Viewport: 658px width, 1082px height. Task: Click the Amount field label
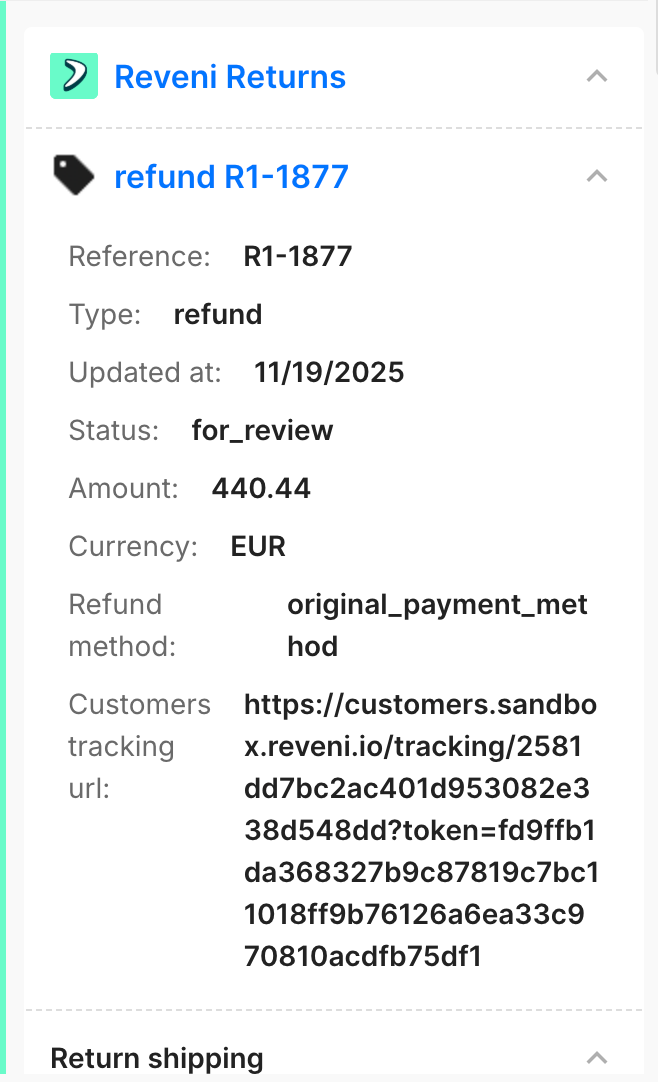click(x=124, y=488)
